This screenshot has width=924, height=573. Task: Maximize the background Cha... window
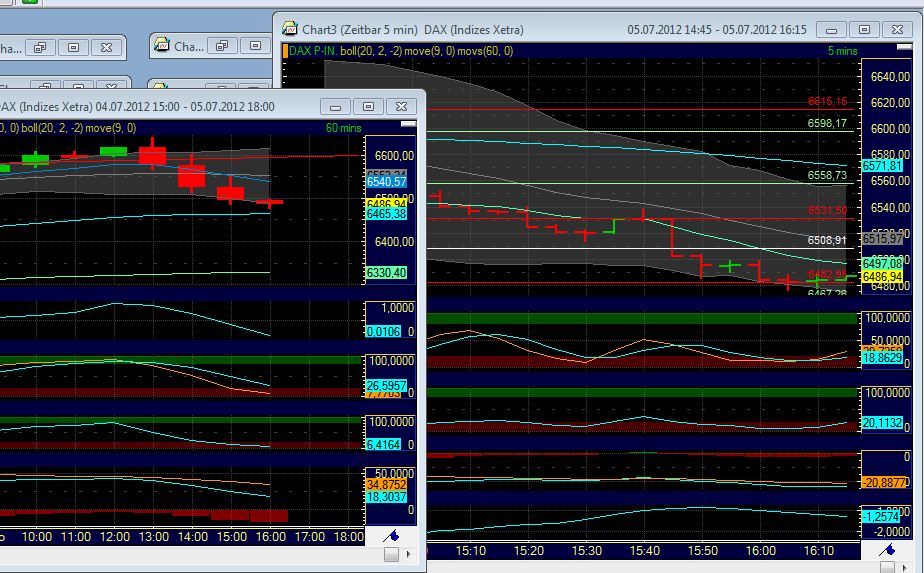[255, 46]
